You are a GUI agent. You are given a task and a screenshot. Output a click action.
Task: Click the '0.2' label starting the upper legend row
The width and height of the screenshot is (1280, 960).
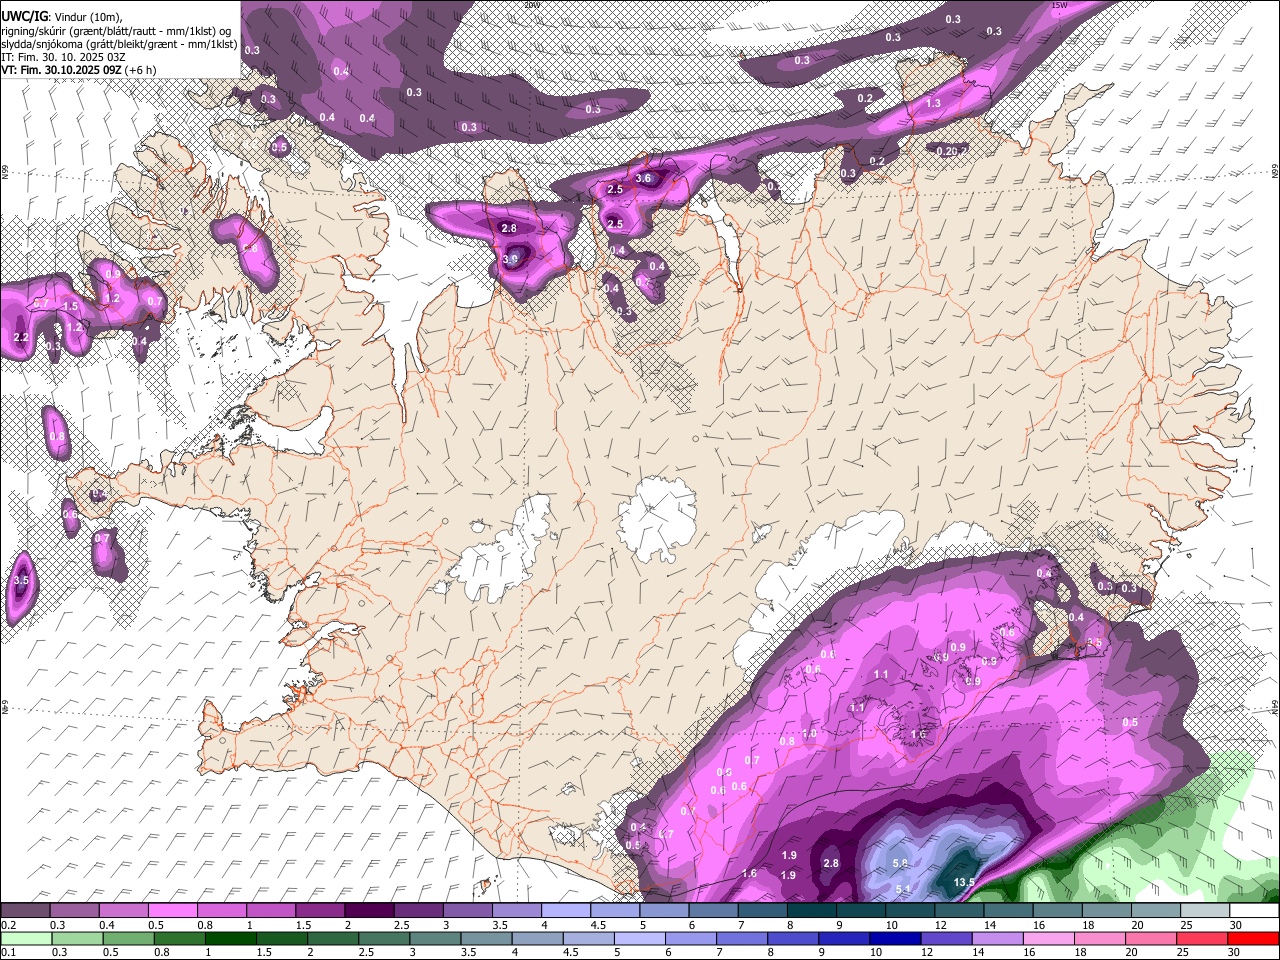pyautogui.click(x=9, y=925)
